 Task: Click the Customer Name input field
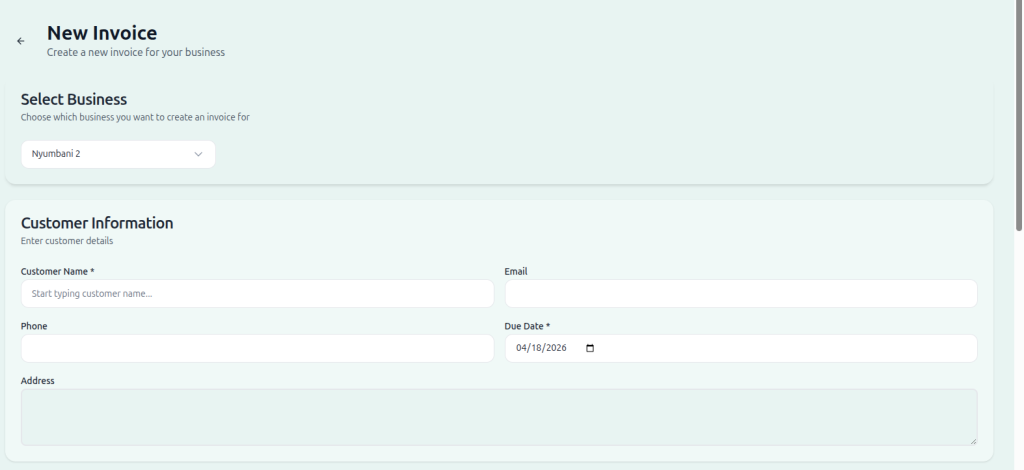click(x=257, y=294)
